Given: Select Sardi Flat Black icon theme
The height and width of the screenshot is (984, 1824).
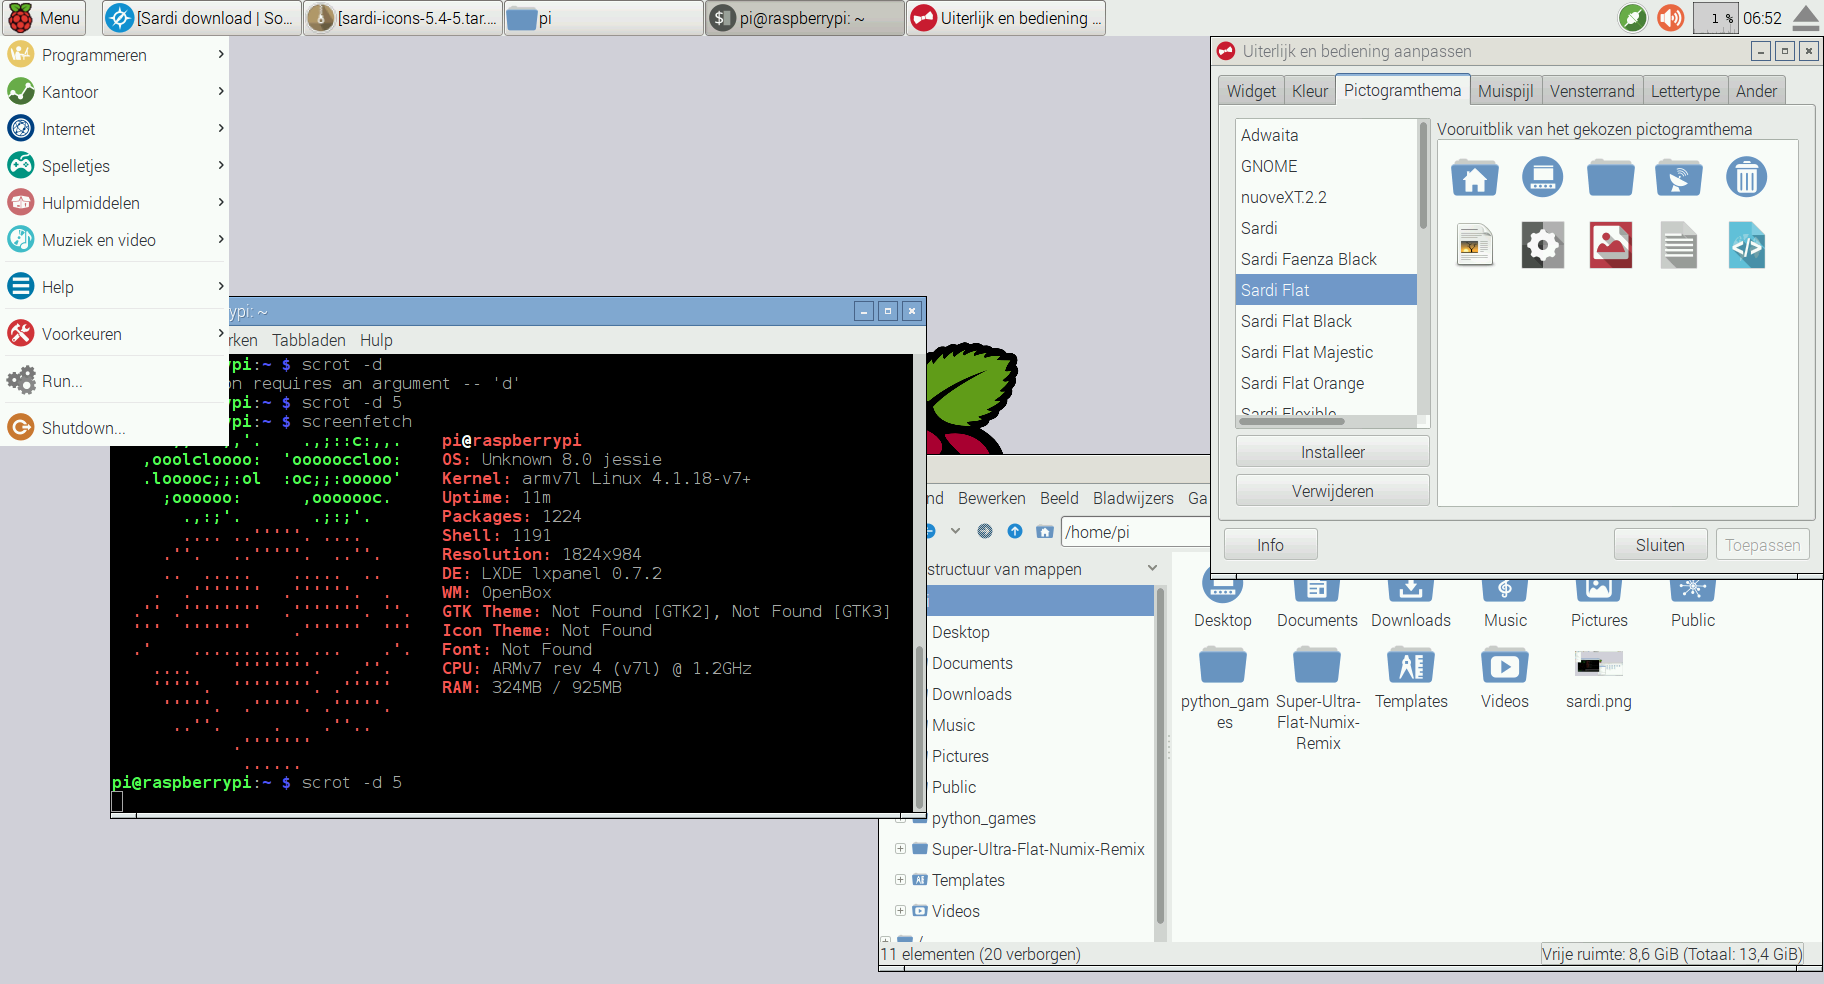Looking at the screenshot, I should [x=1327, y=321].
